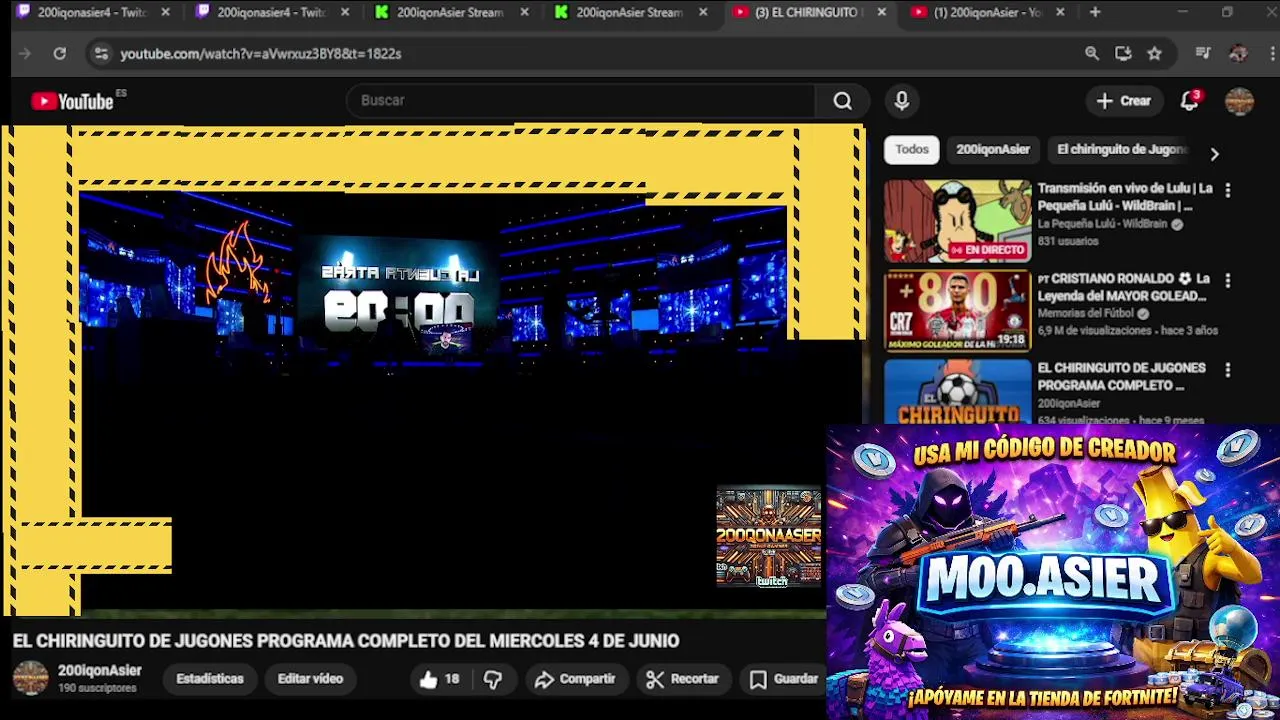Switch to first 200iqonasier4 Twitch tab
The width and height of the screenshot is (1280, 720).
click(x=92, y=13)
